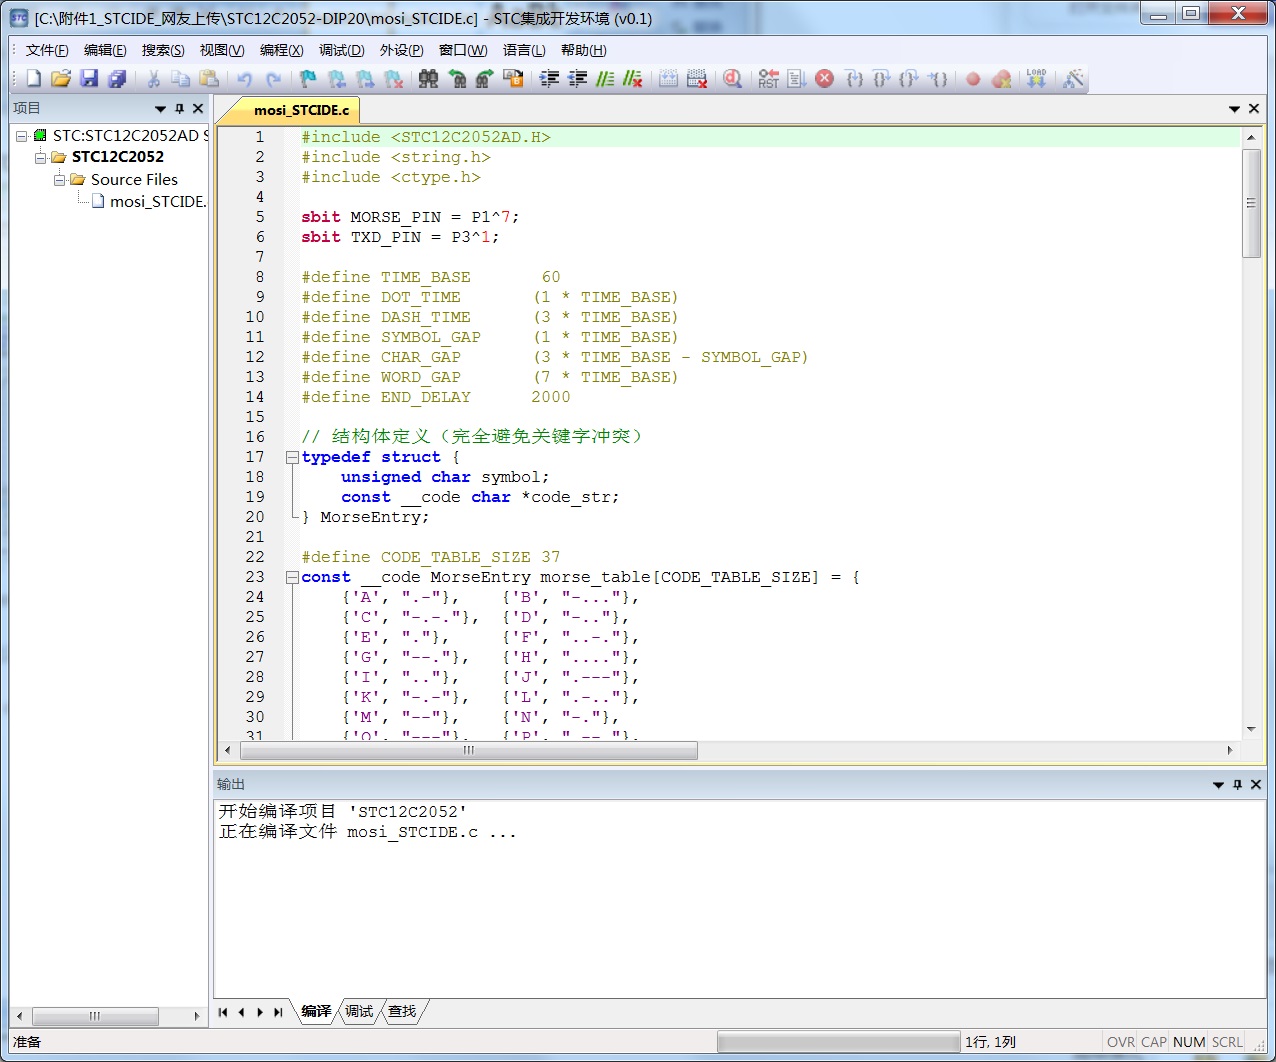
Task: Open the editor tab list dropdown arrow
Action: (x=1235, y=108)
